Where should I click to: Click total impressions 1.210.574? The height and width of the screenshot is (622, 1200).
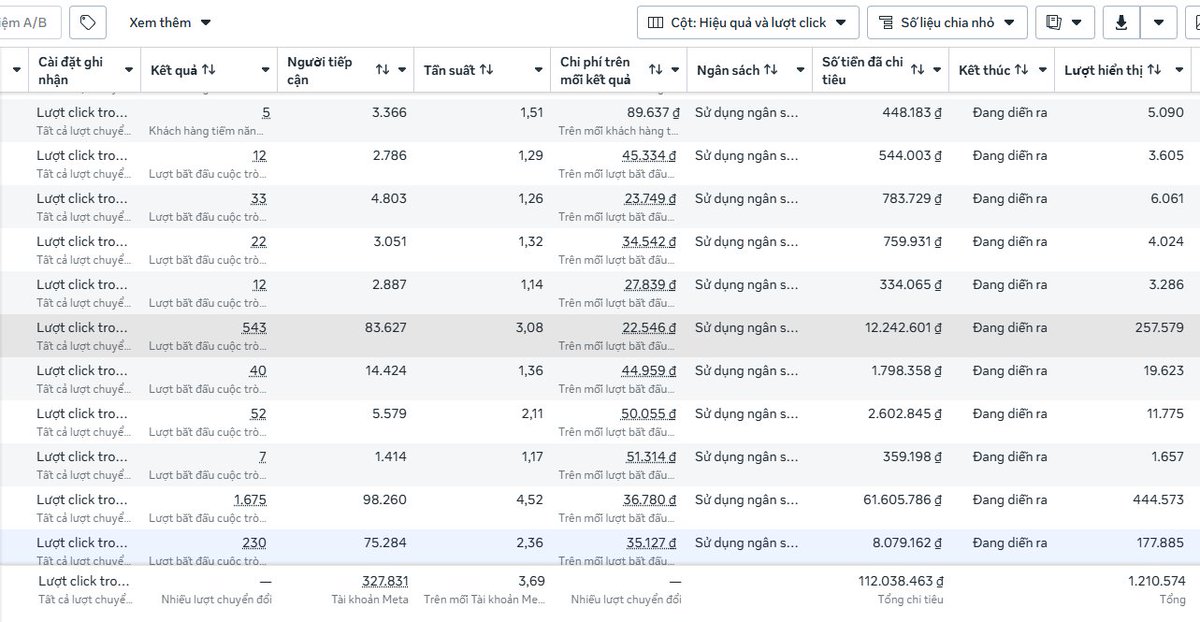coord(1156,581)
